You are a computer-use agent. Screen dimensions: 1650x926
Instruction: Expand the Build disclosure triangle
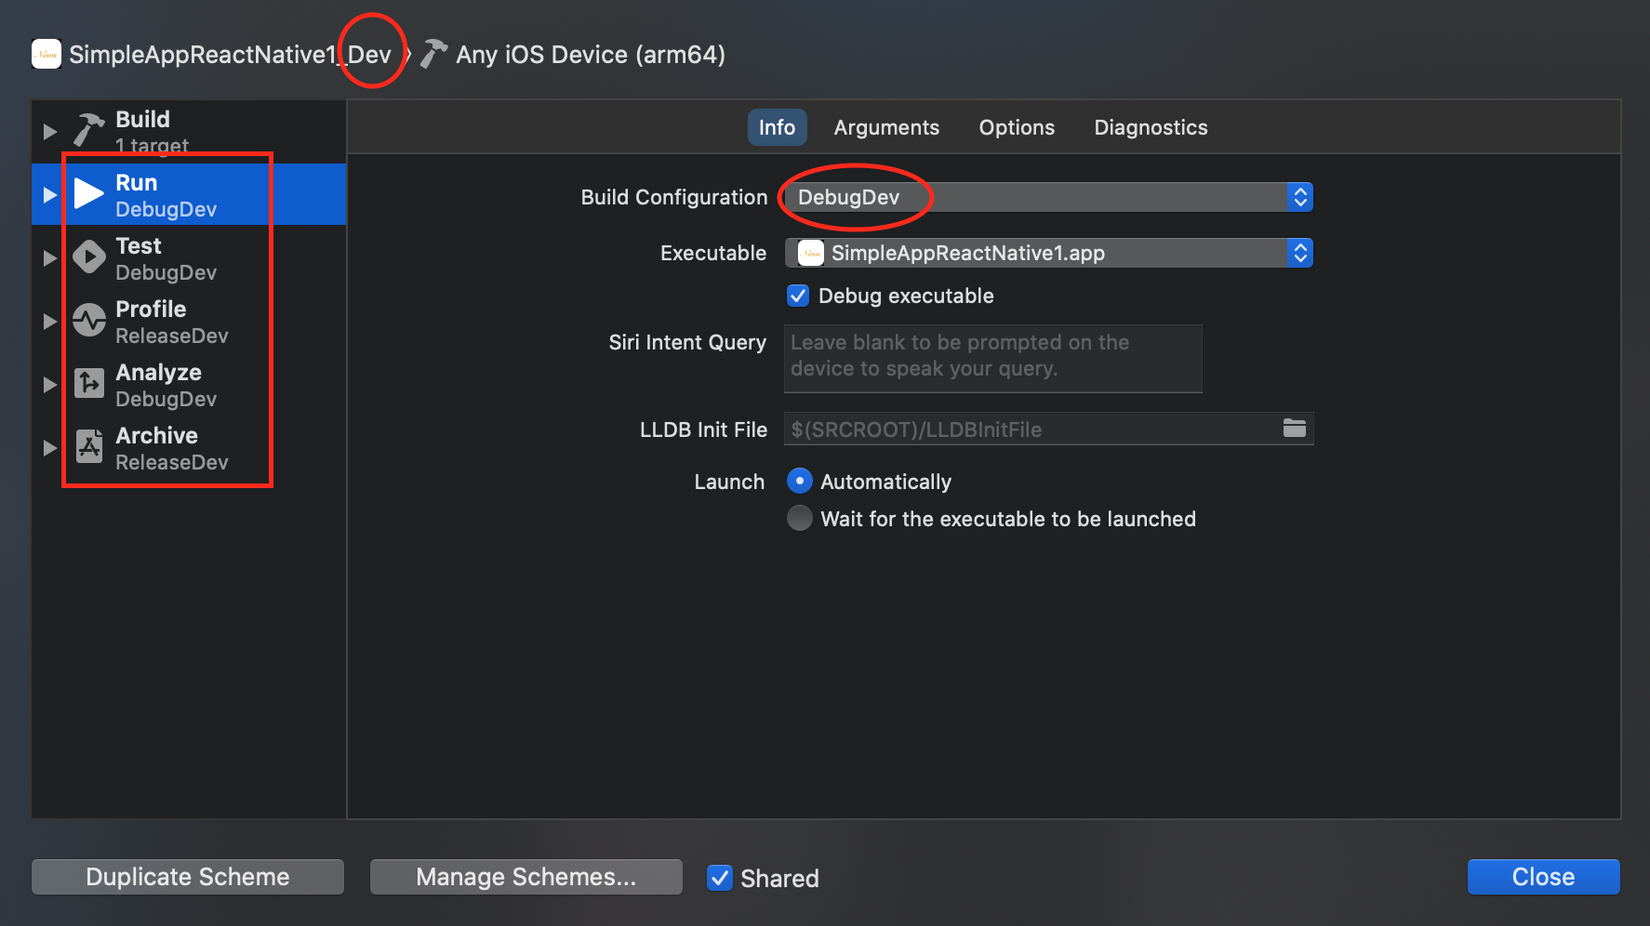(x=49, y=131)
